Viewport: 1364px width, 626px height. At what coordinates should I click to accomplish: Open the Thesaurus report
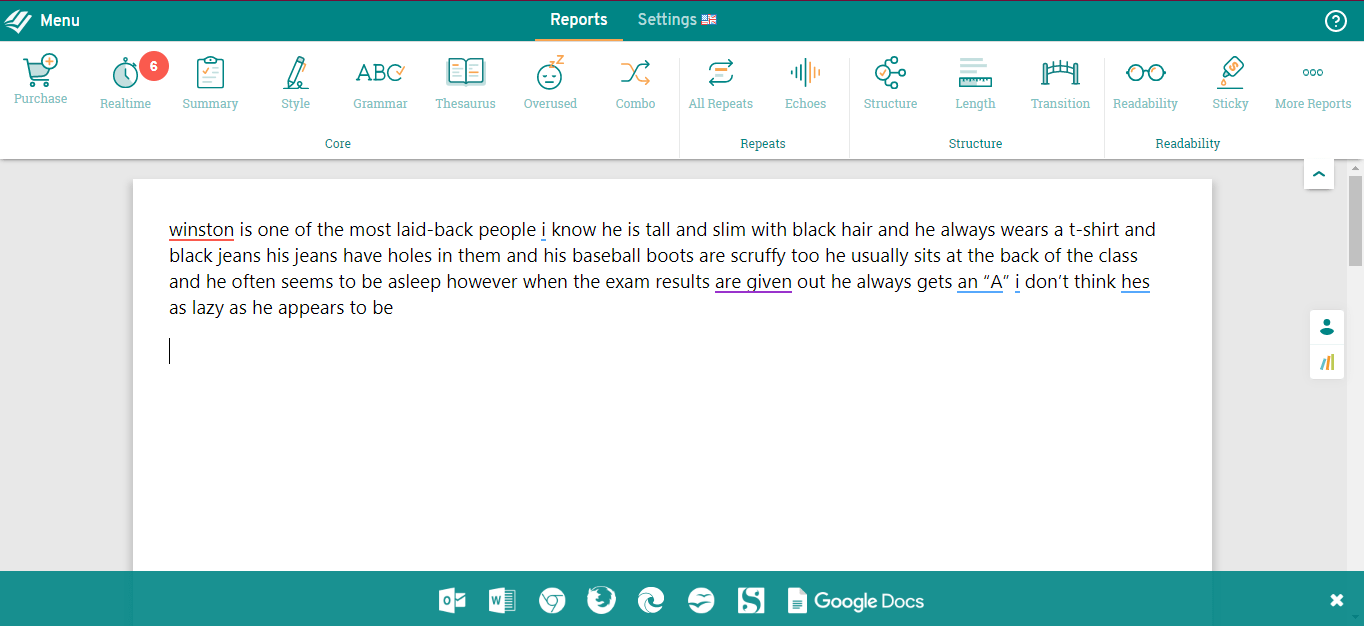(x=465, y=84)
